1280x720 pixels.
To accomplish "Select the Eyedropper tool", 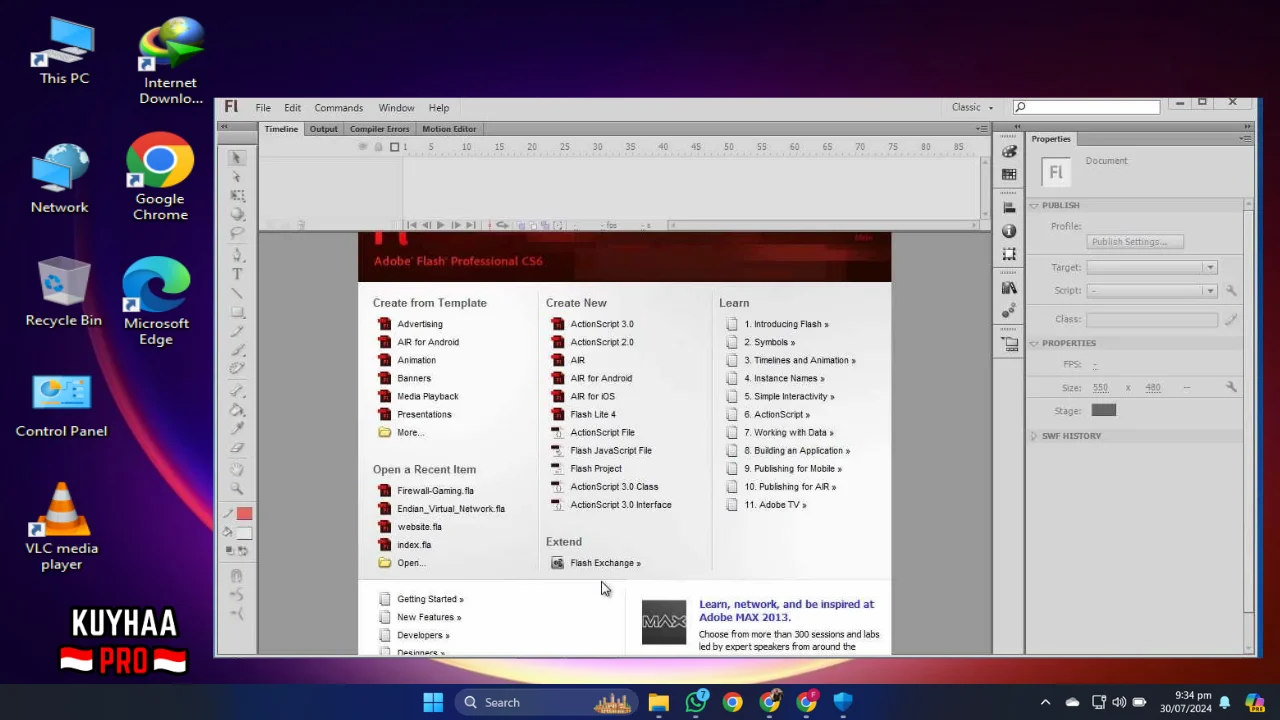I will coord(237,429).
